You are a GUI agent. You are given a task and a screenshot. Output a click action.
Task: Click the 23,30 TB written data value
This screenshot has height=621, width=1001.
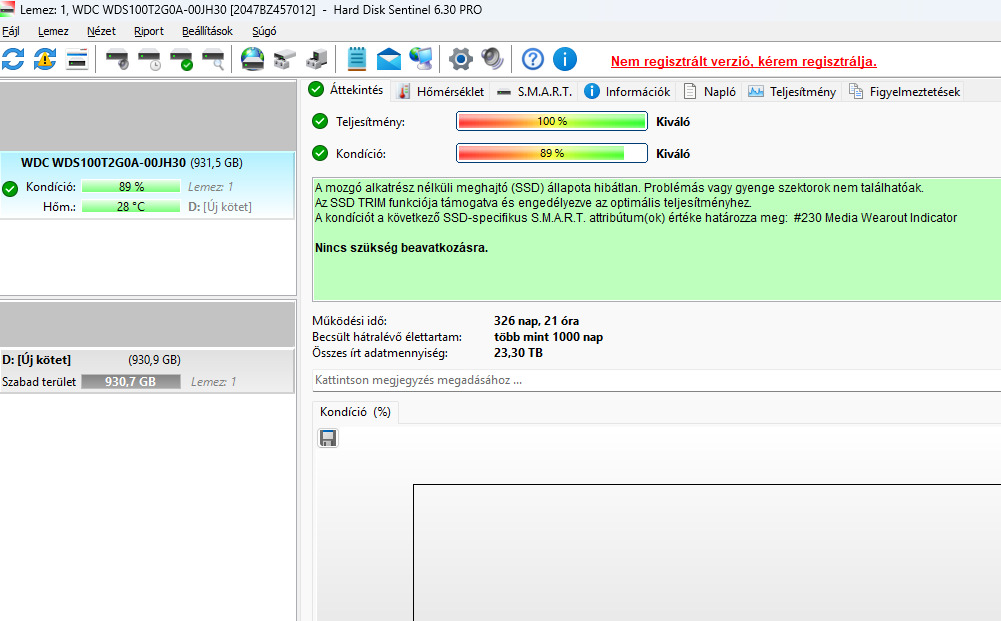(518, 353)
